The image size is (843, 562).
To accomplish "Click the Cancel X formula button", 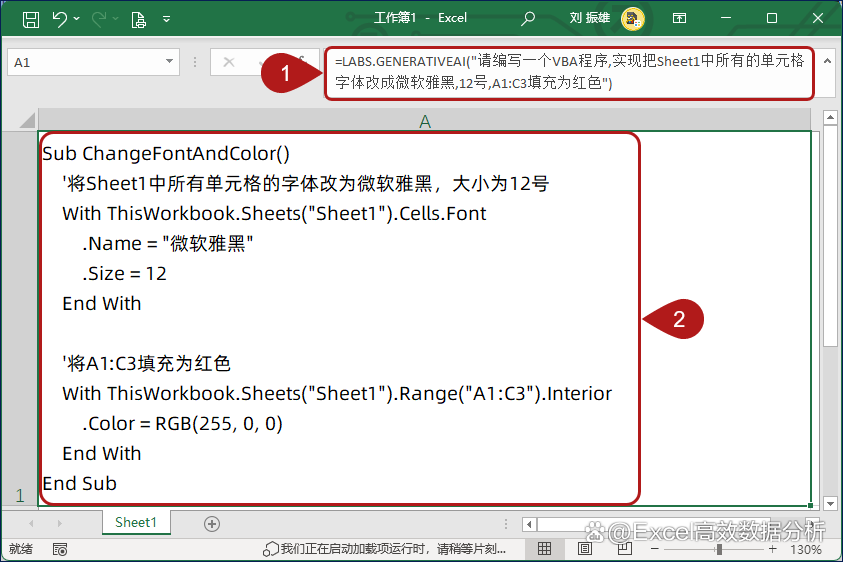I will [x=229, y=62].
